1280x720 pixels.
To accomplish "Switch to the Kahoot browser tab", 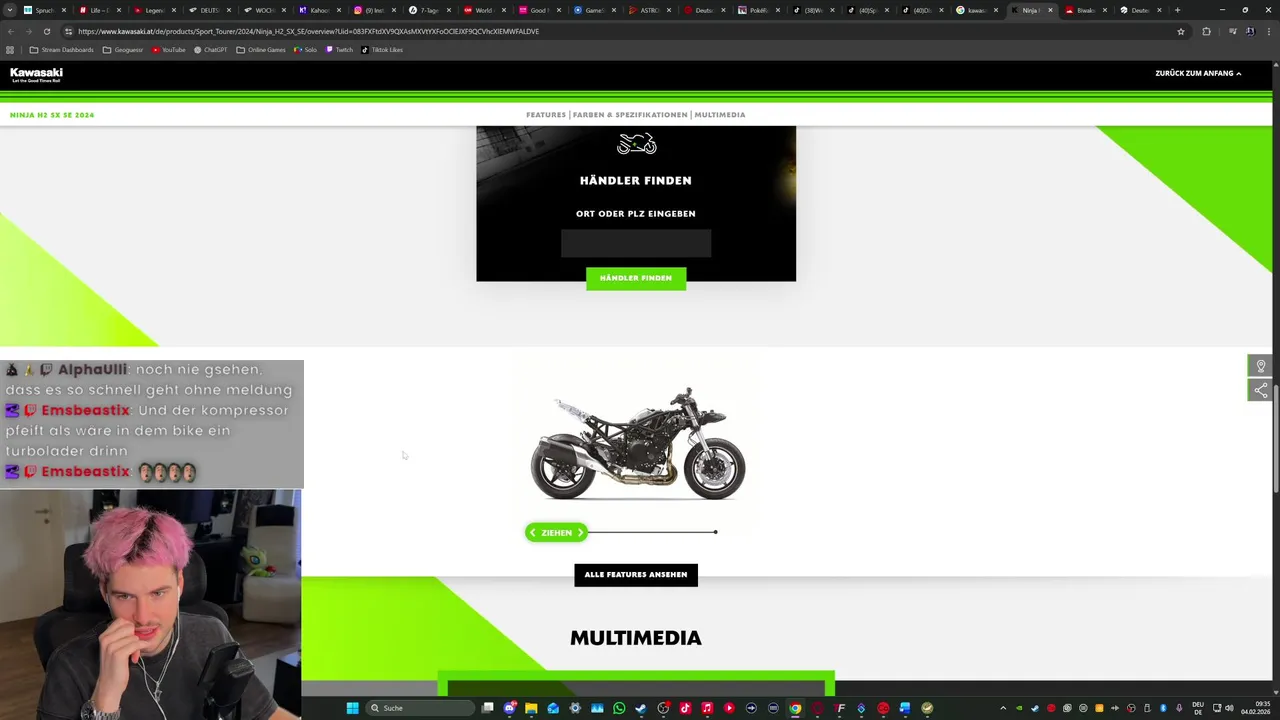I will (x=319, y=10).
